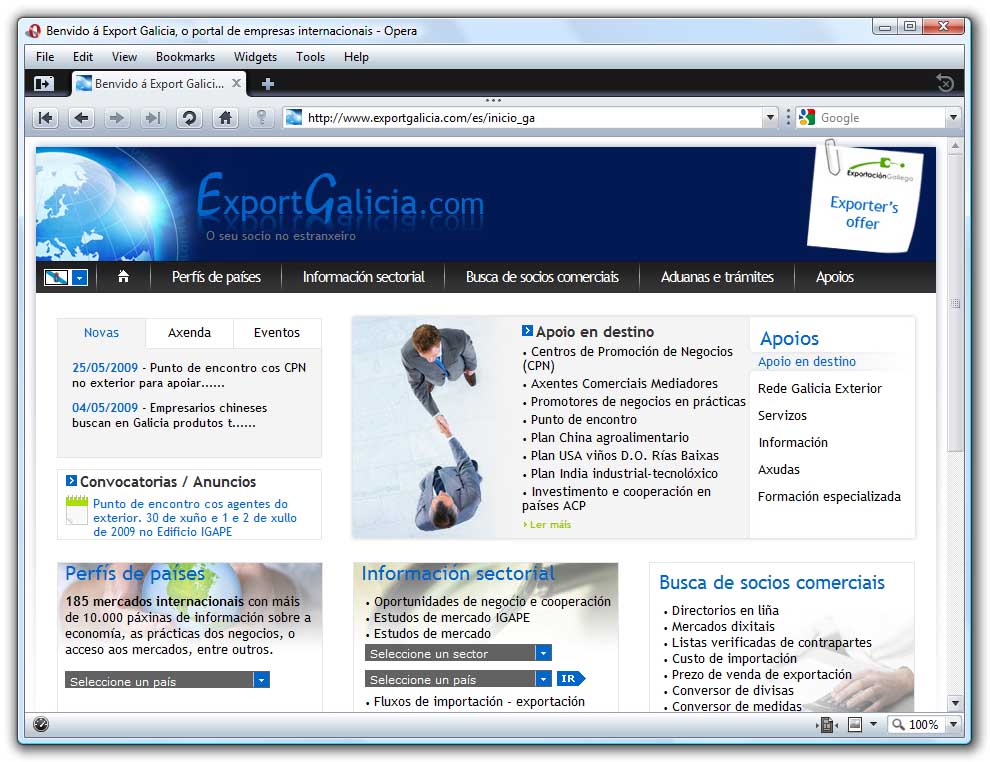Open the 25/05/2009 news item
This screenshot has height=762, width=990.
tap(189, 375)
